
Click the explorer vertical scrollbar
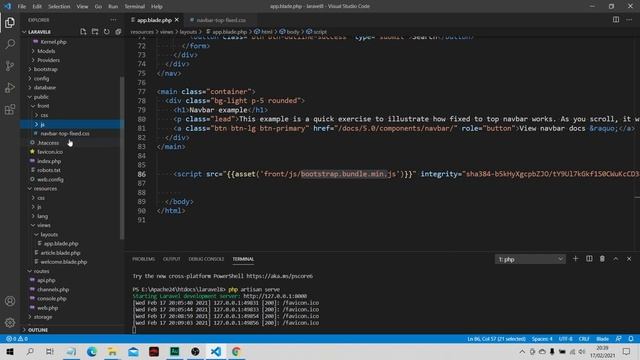122,158
